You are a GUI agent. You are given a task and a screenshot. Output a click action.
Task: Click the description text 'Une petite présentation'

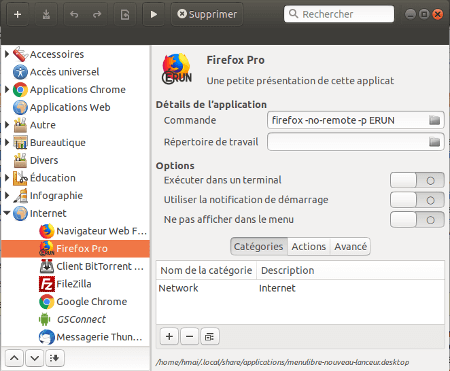pyautogui.click(x=300, y=81)
